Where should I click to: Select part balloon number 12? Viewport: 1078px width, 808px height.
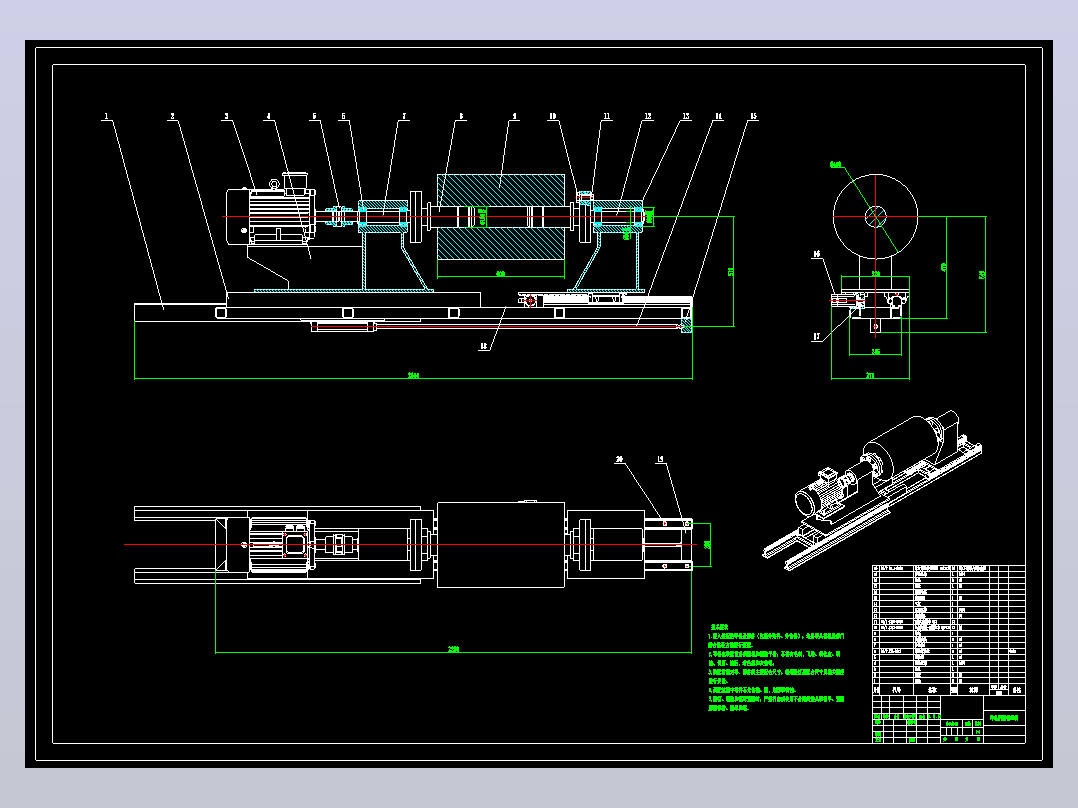(648, 116)
